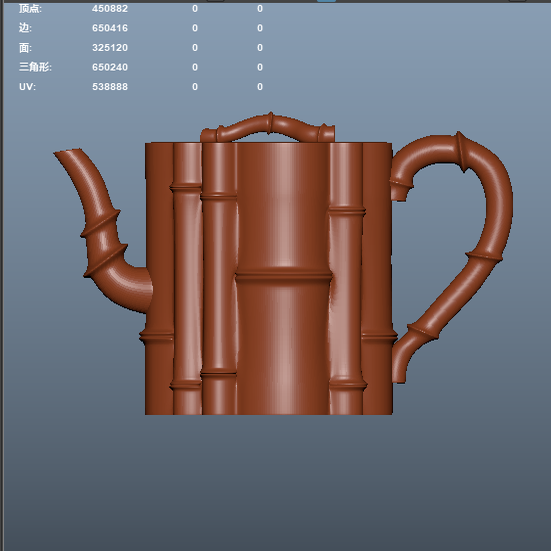The height and width of the screenshot is (551, 551).
Task: Click the 三角形 triangle count label
Action: pyautogui.click(x=35, y=67)
